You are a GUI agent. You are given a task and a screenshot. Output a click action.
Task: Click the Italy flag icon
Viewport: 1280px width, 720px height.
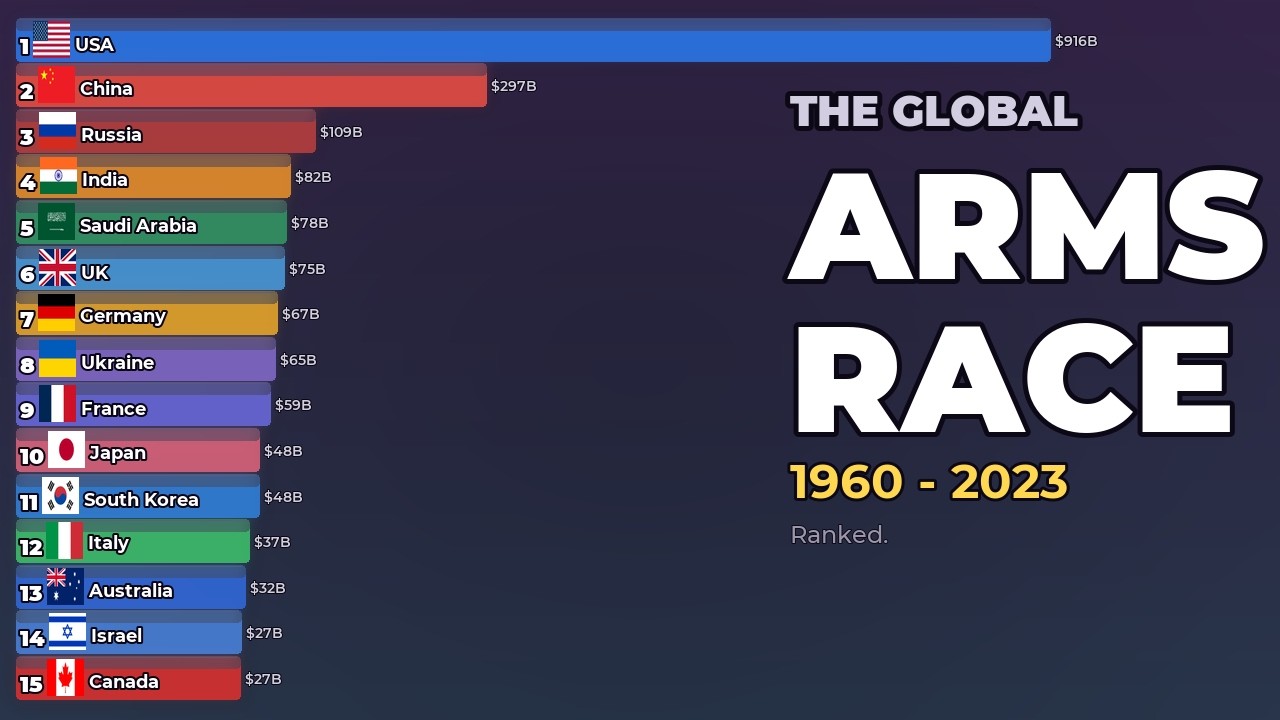coord(64,542)
